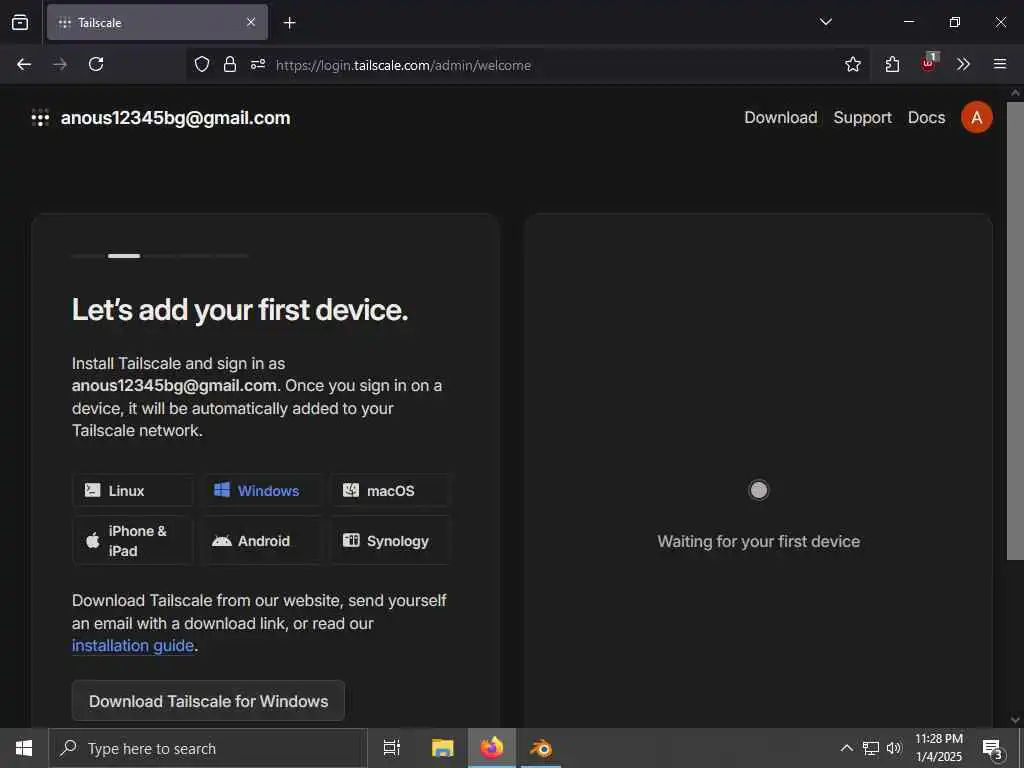Open the tracking protection shield icon
Screen dimensions: 1024x768
[202, 64]
